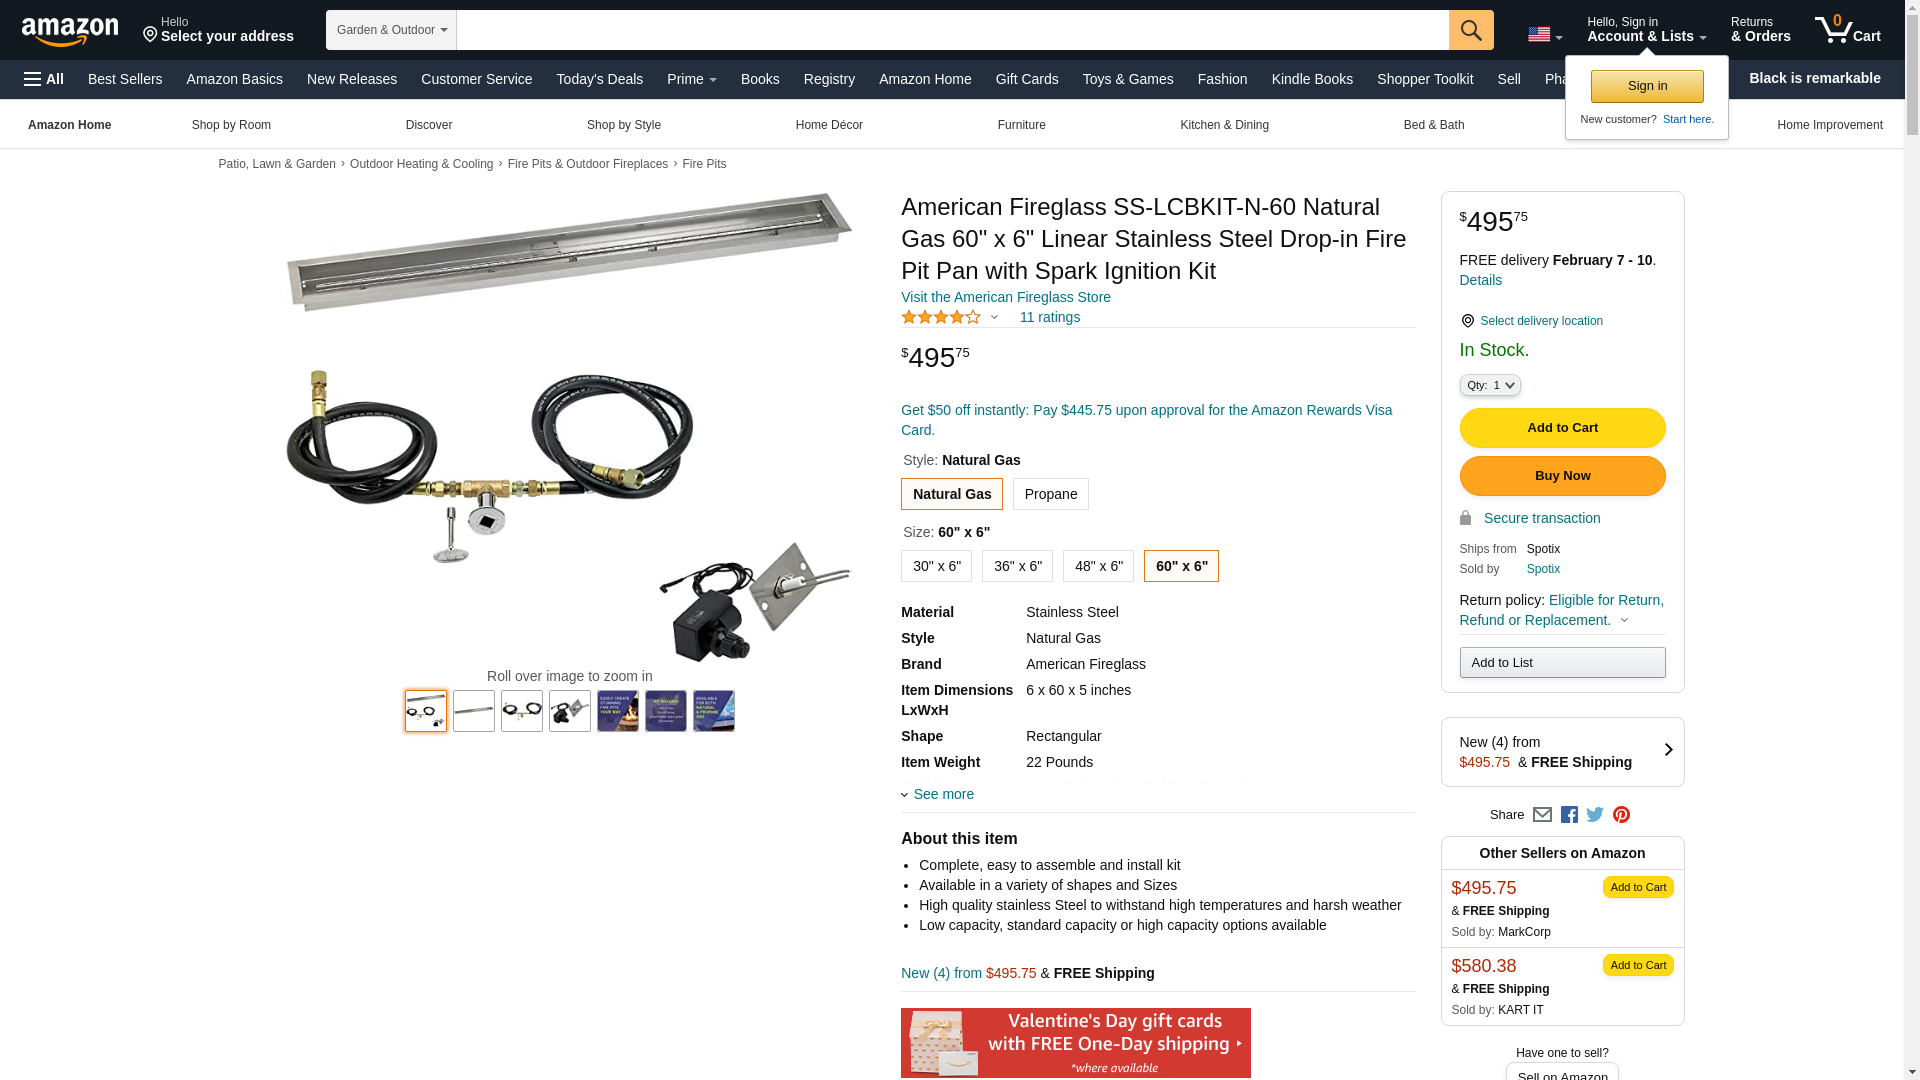Share on Facebook icon
1920x1080 pixels.
click(1569, 815)
